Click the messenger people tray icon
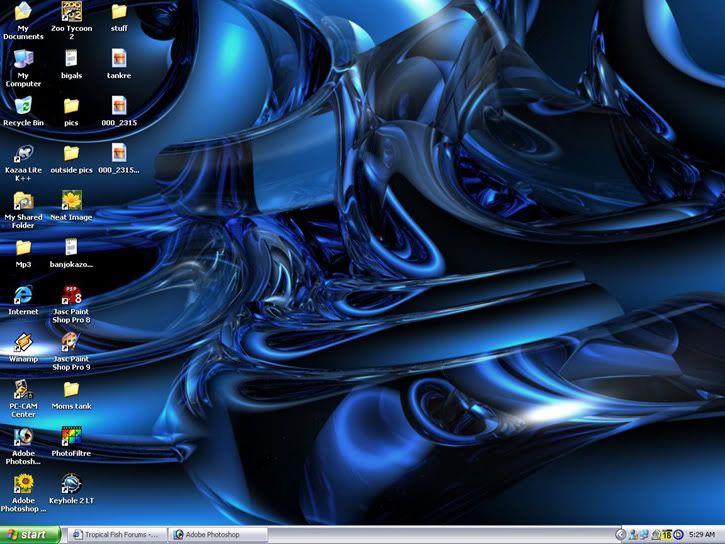 coord(633,535)
